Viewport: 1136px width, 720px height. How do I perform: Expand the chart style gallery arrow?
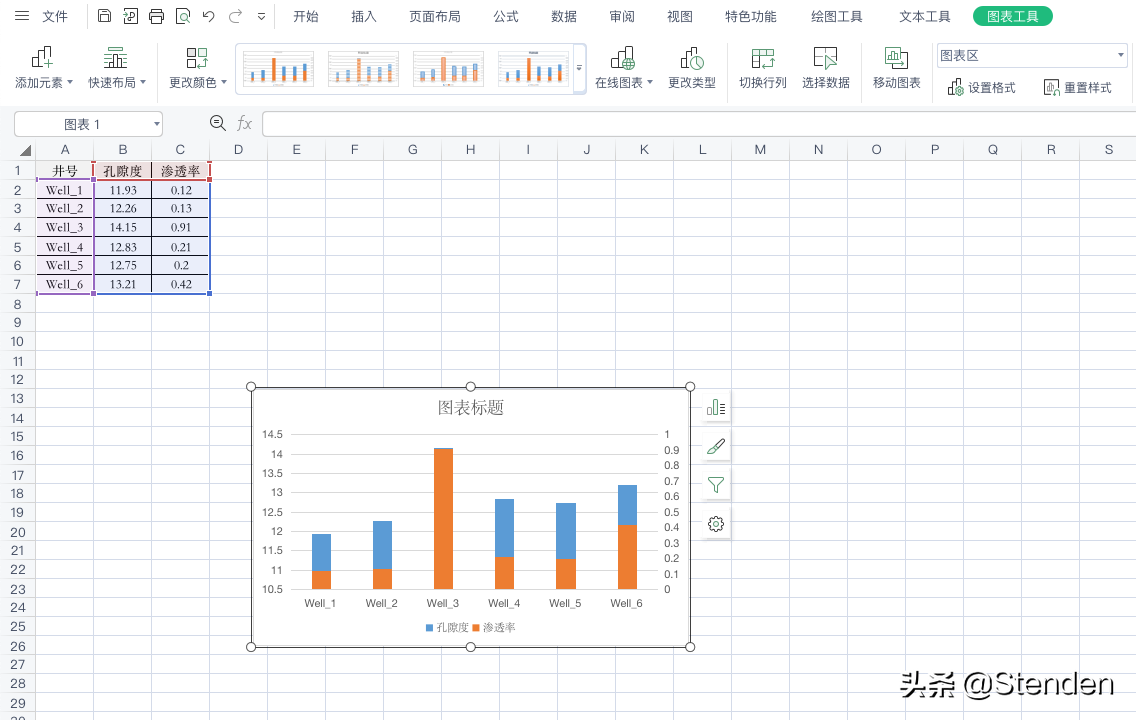(x=579, y=68)
